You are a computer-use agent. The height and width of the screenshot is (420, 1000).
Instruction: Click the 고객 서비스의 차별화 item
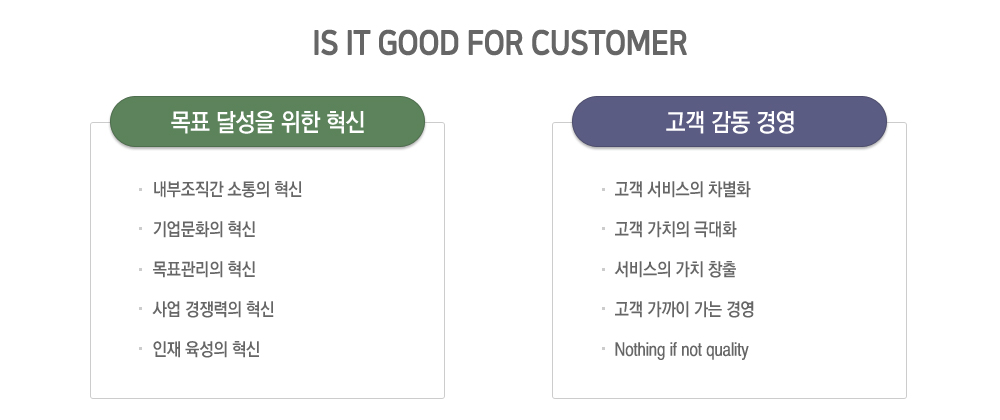tap(682, 189)
